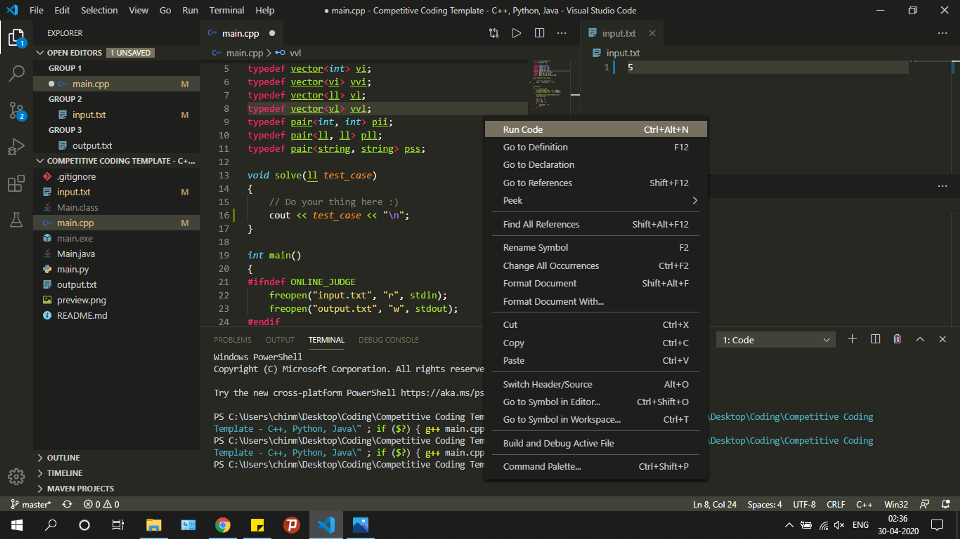Create a new terminal with plus icon

click(x=853, y=340)
